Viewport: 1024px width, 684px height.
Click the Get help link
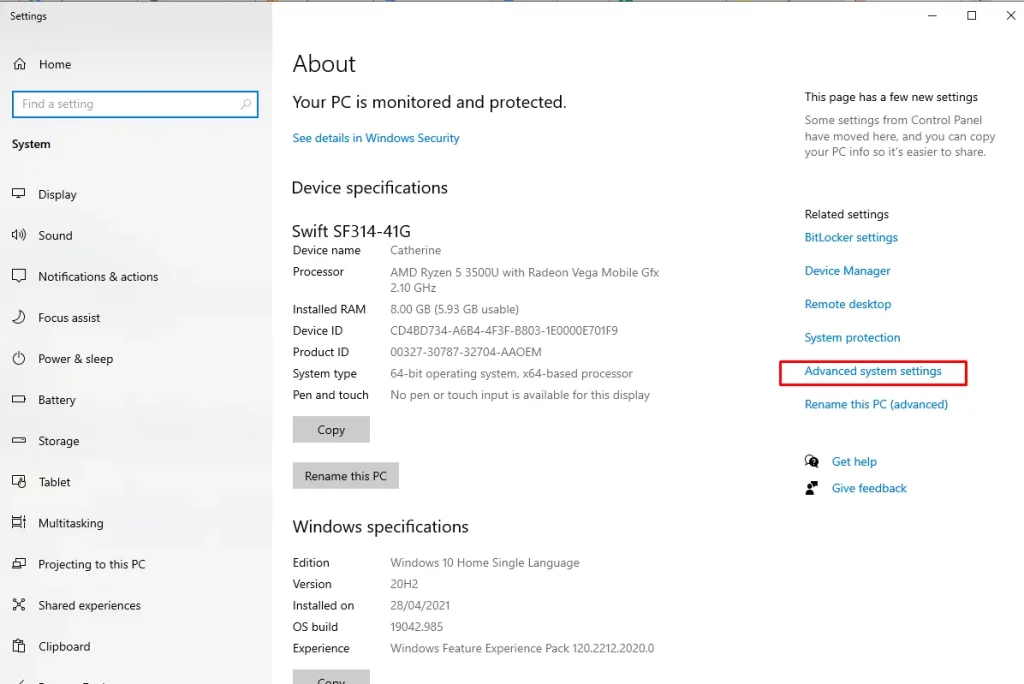(x=854, y=462)
